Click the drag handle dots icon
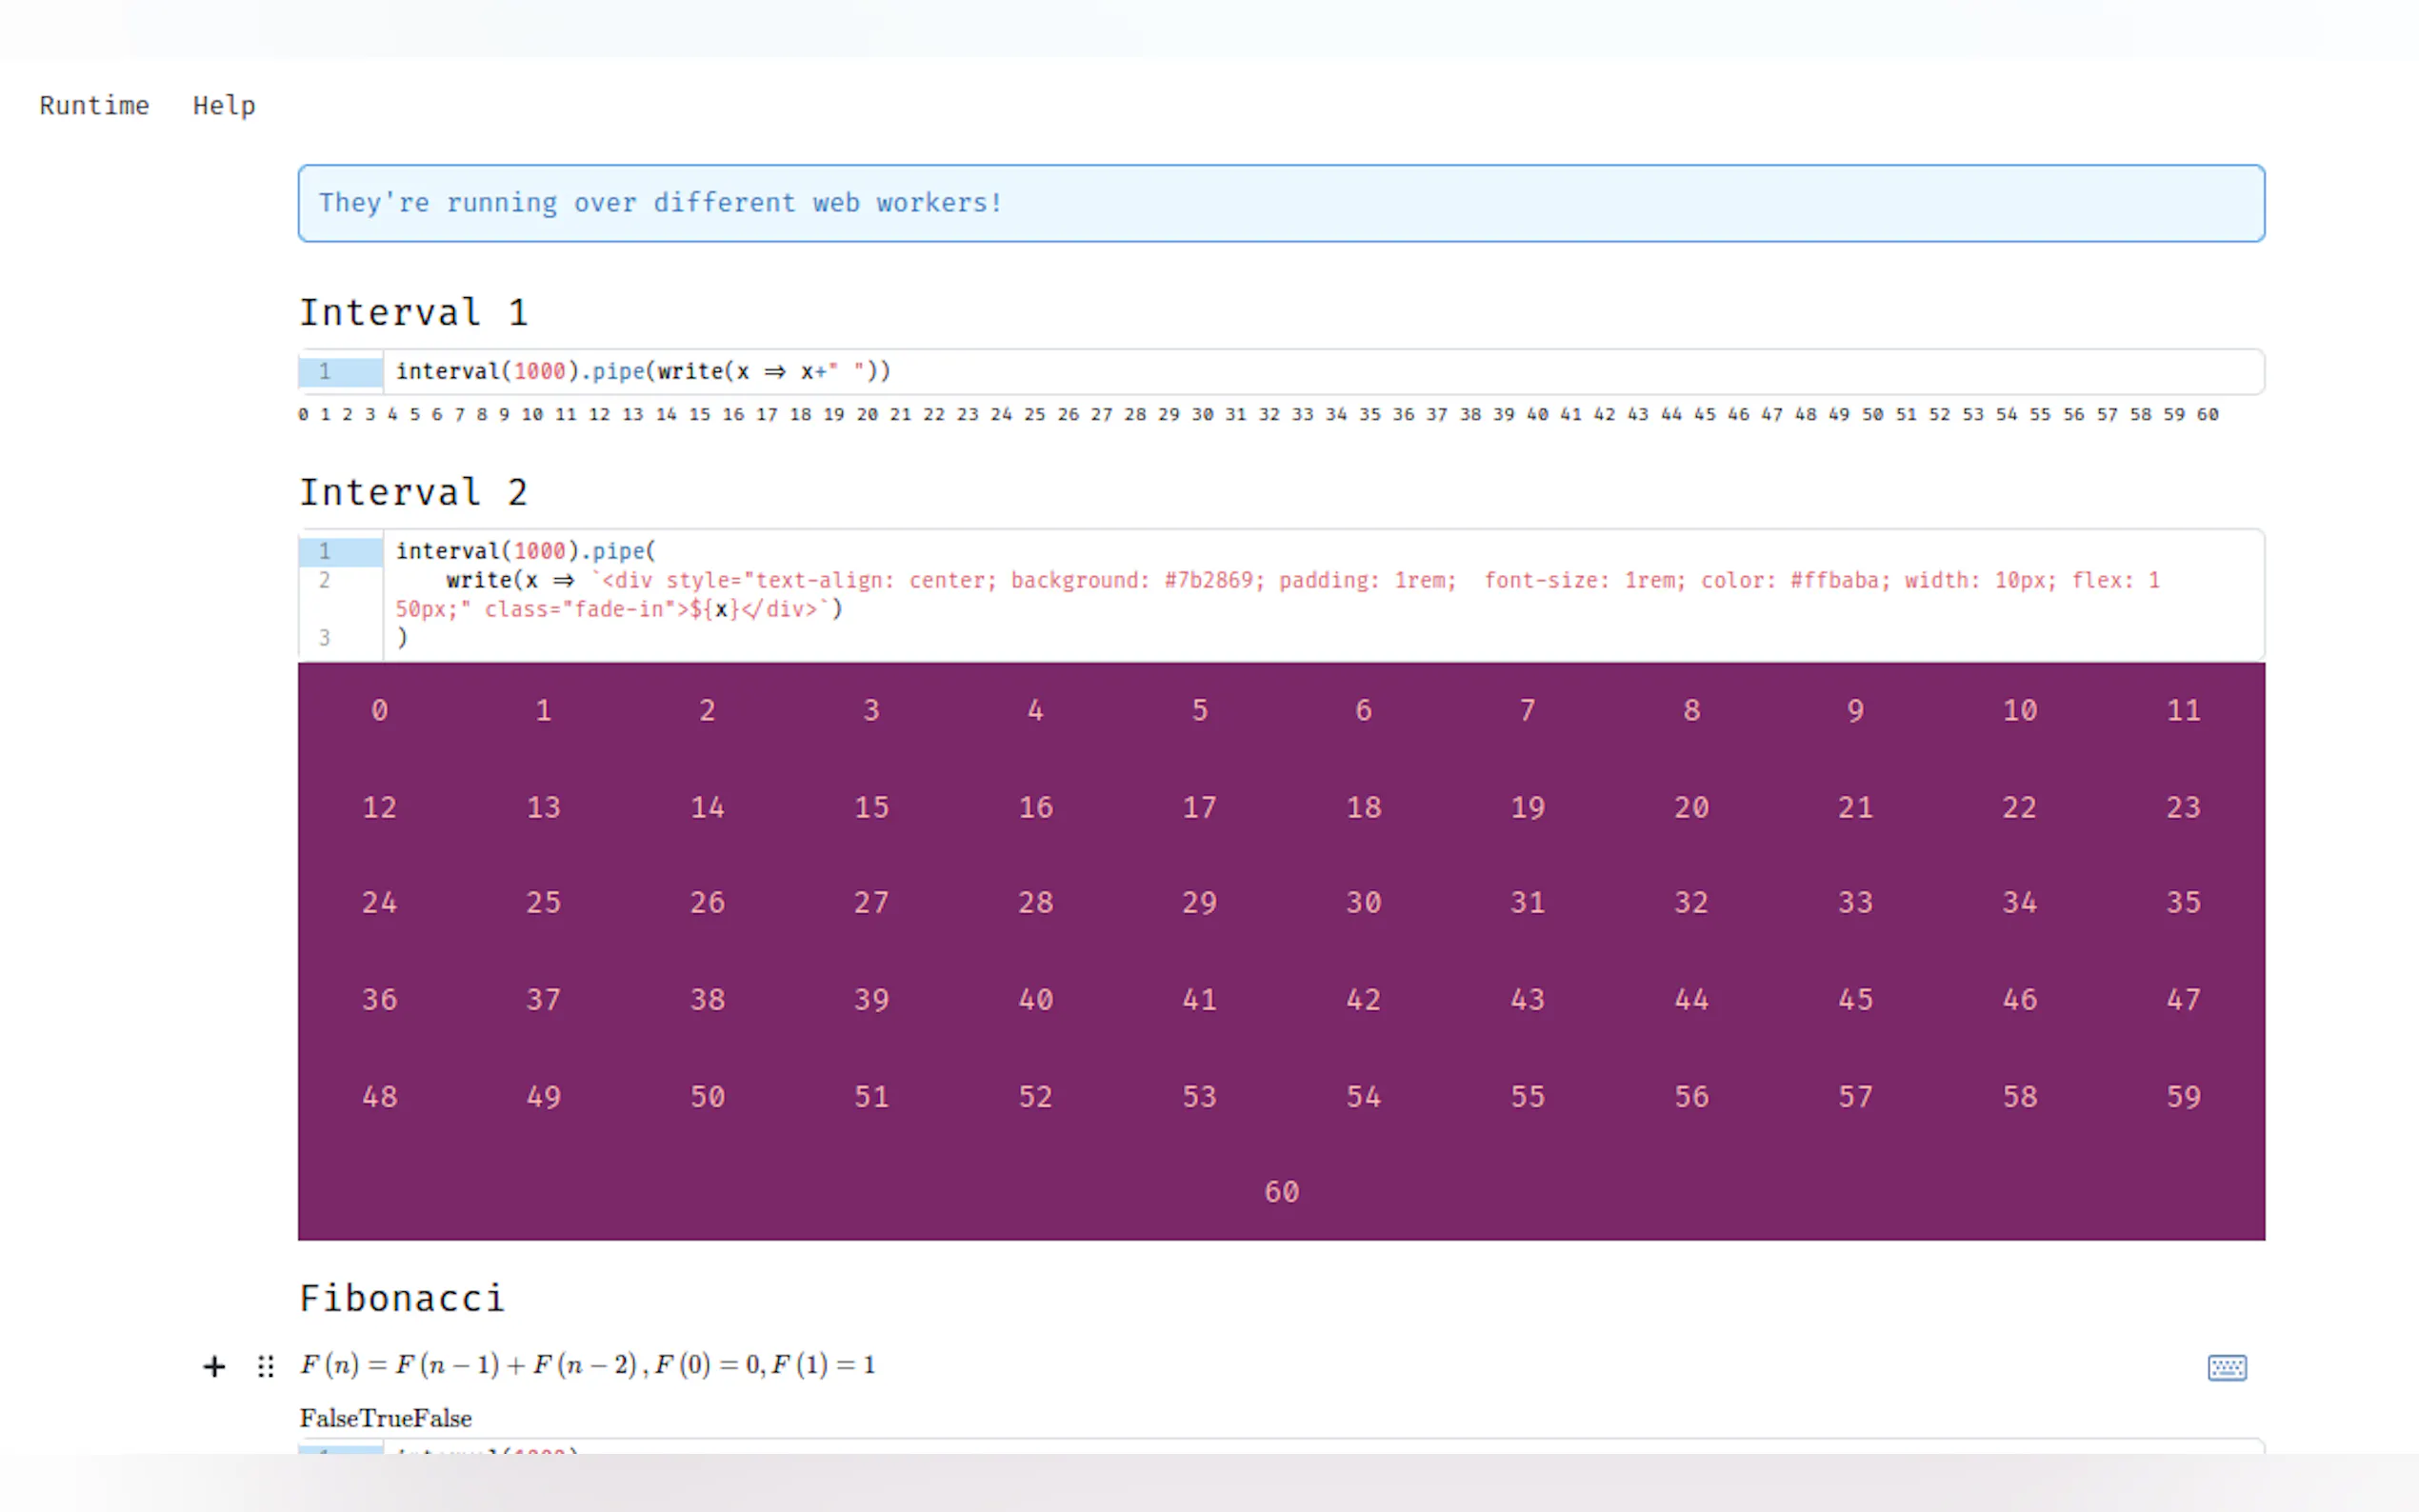 pos(265,1366)
